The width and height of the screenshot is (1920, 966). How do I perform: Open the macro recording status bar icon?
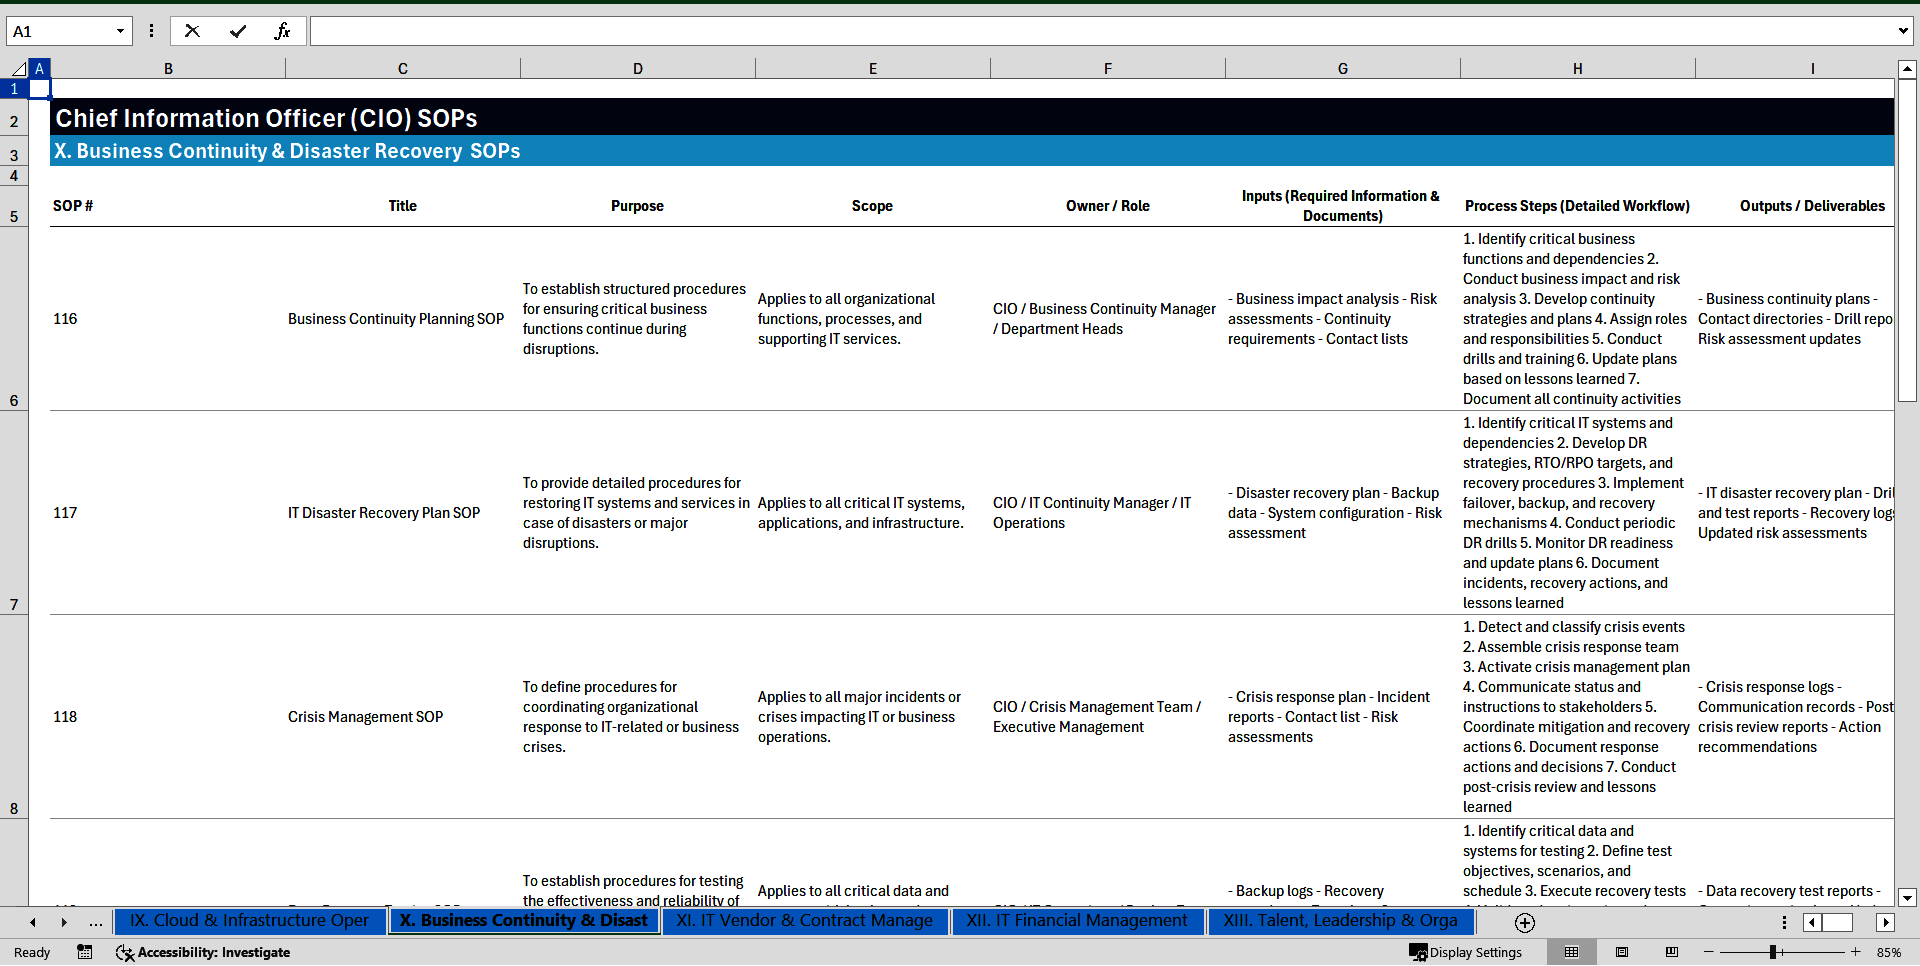85,952
